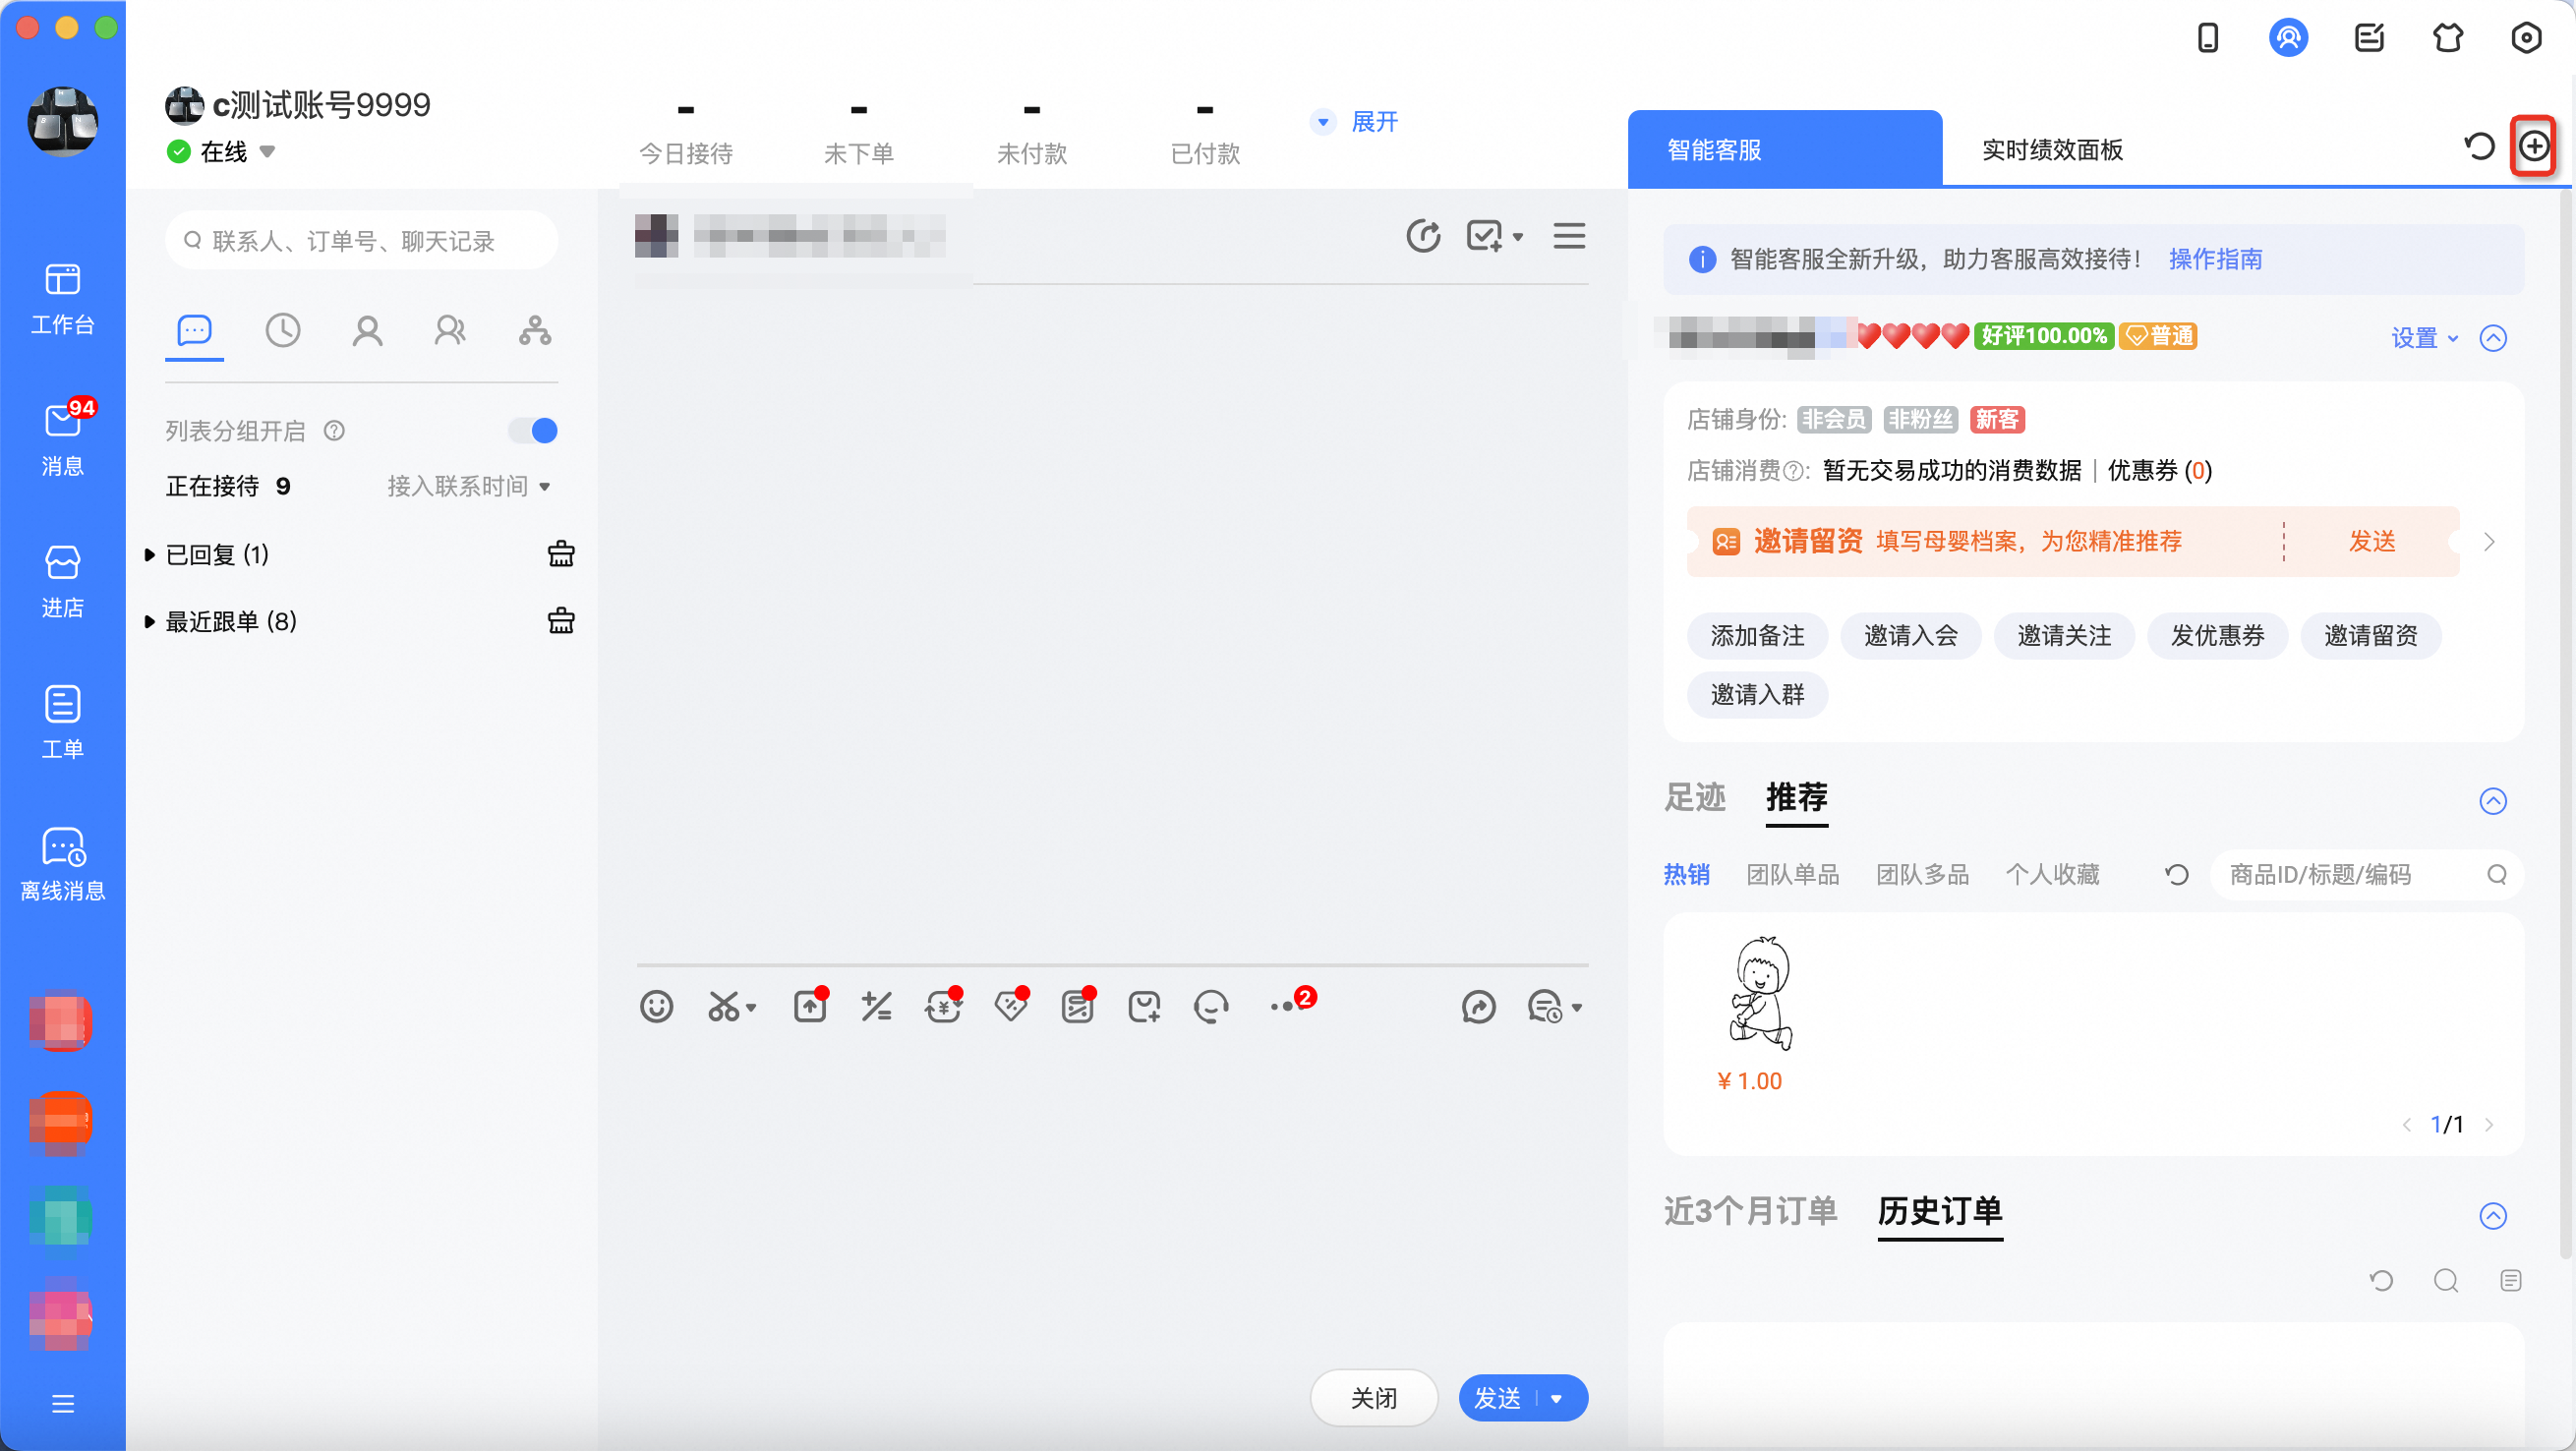The width and height of the screenshot is (2576, 1451).
Task: Open the notes edit icon in top bar
Action: (2369, 38)
